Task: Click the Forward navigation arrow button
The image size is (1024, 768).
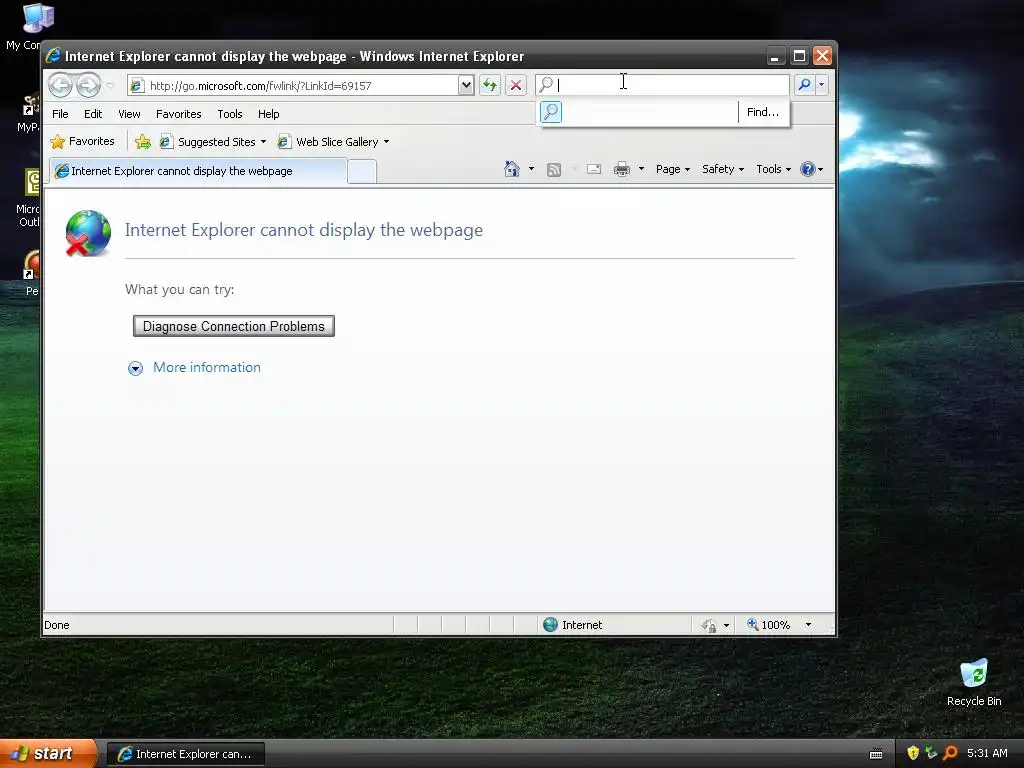Action: point(88,85)
